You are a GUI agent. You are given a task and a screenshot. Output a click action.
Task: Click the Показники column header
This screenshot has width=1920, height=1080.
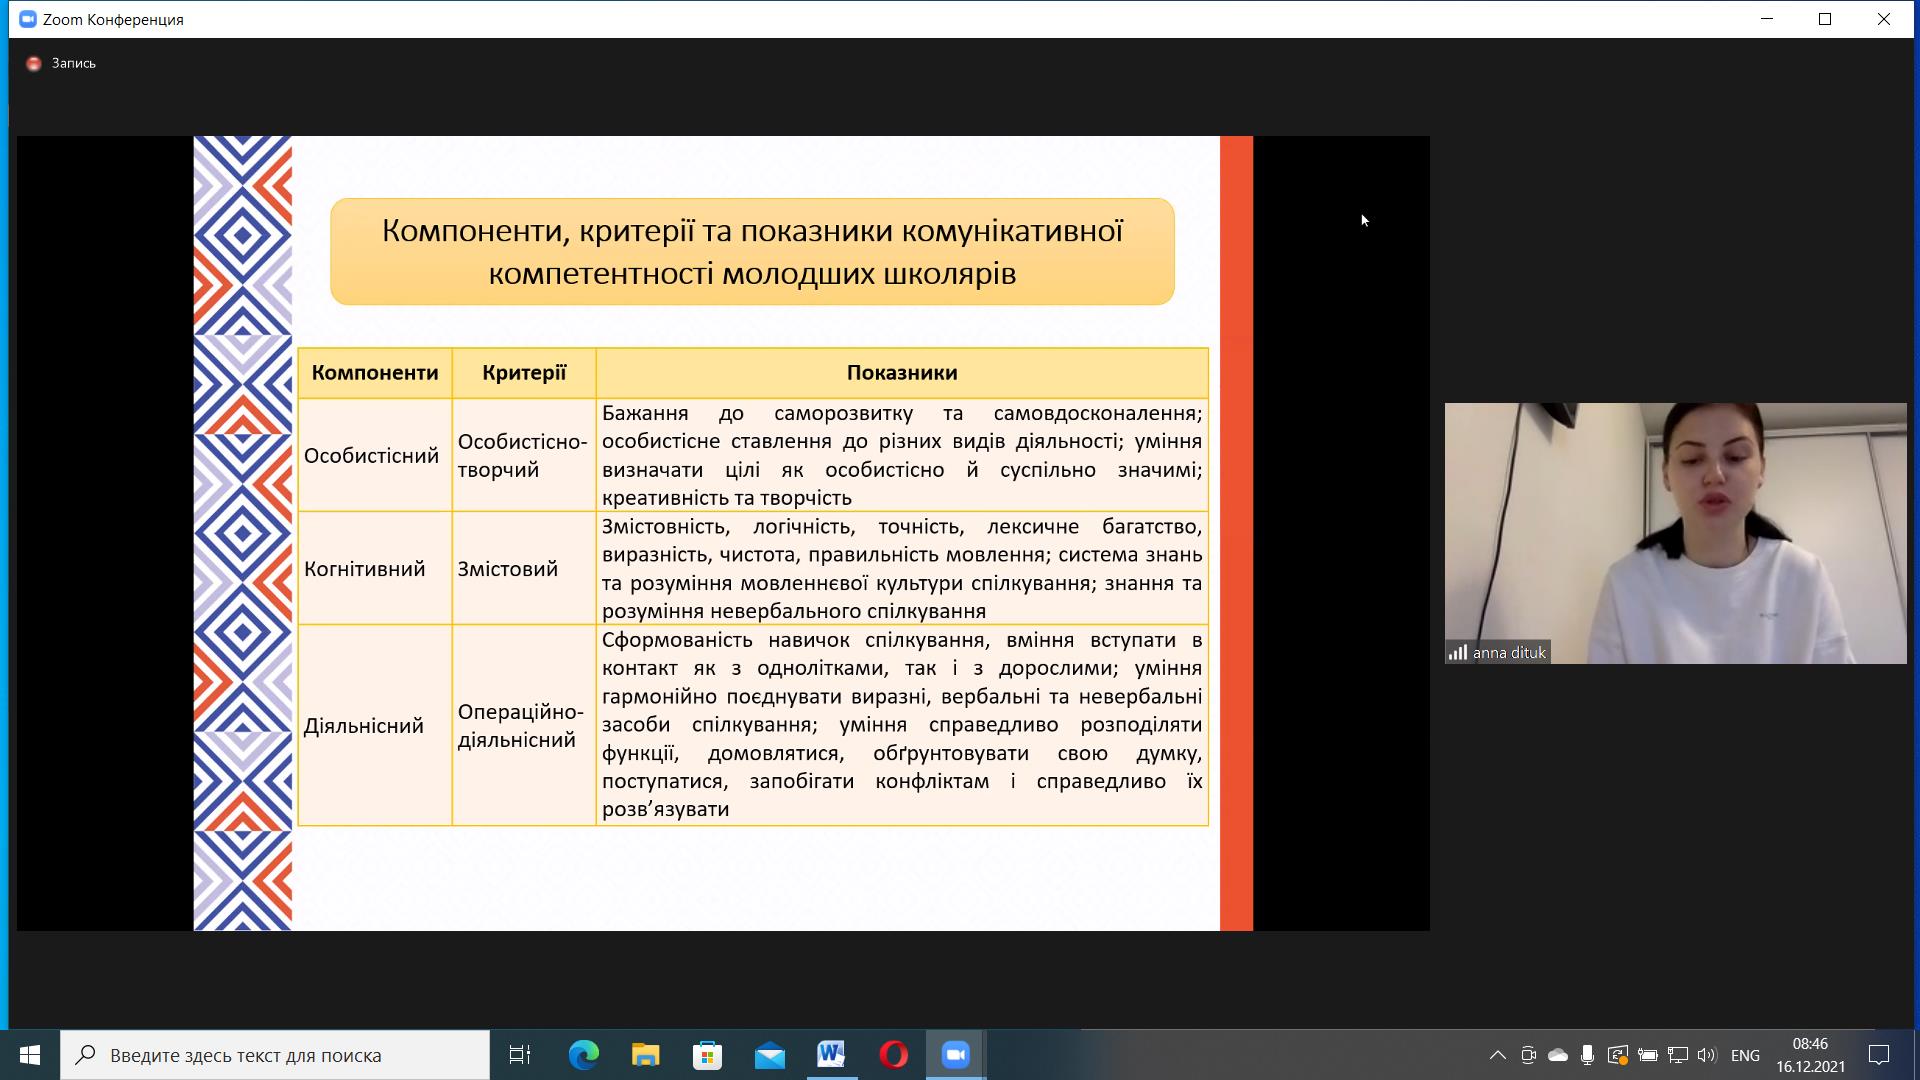point(902,373)
